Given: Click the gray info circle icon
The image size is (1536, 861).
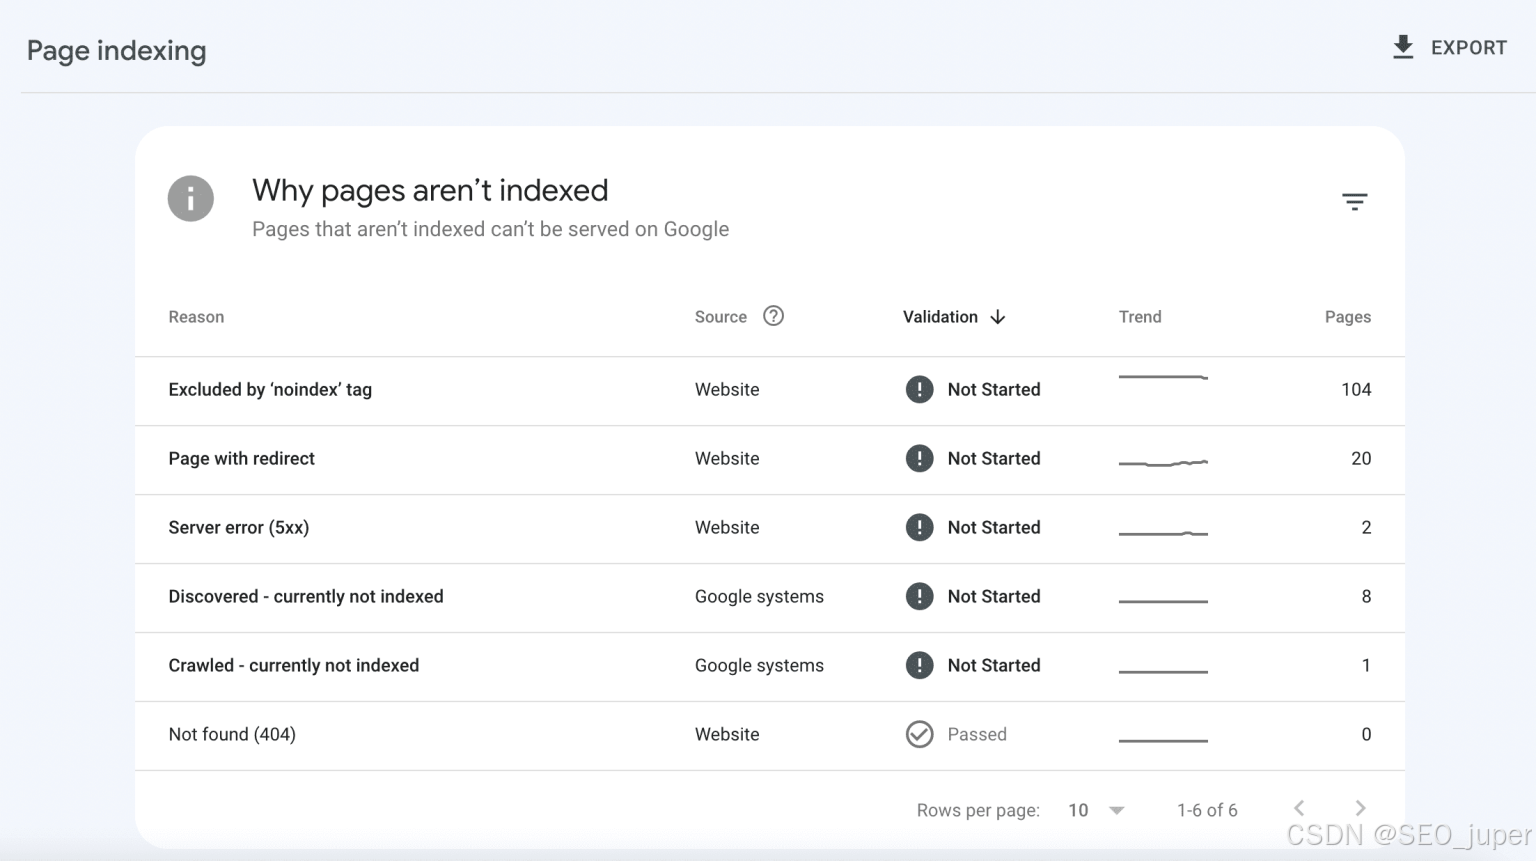Looking at the screenshot, I should [190, 198].
